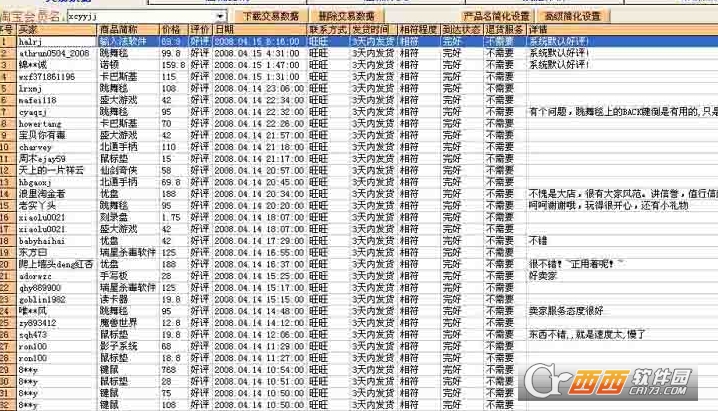Sort by the 日期 column header
The height and width of the screenshot is (411, 718).
[259, 30]
